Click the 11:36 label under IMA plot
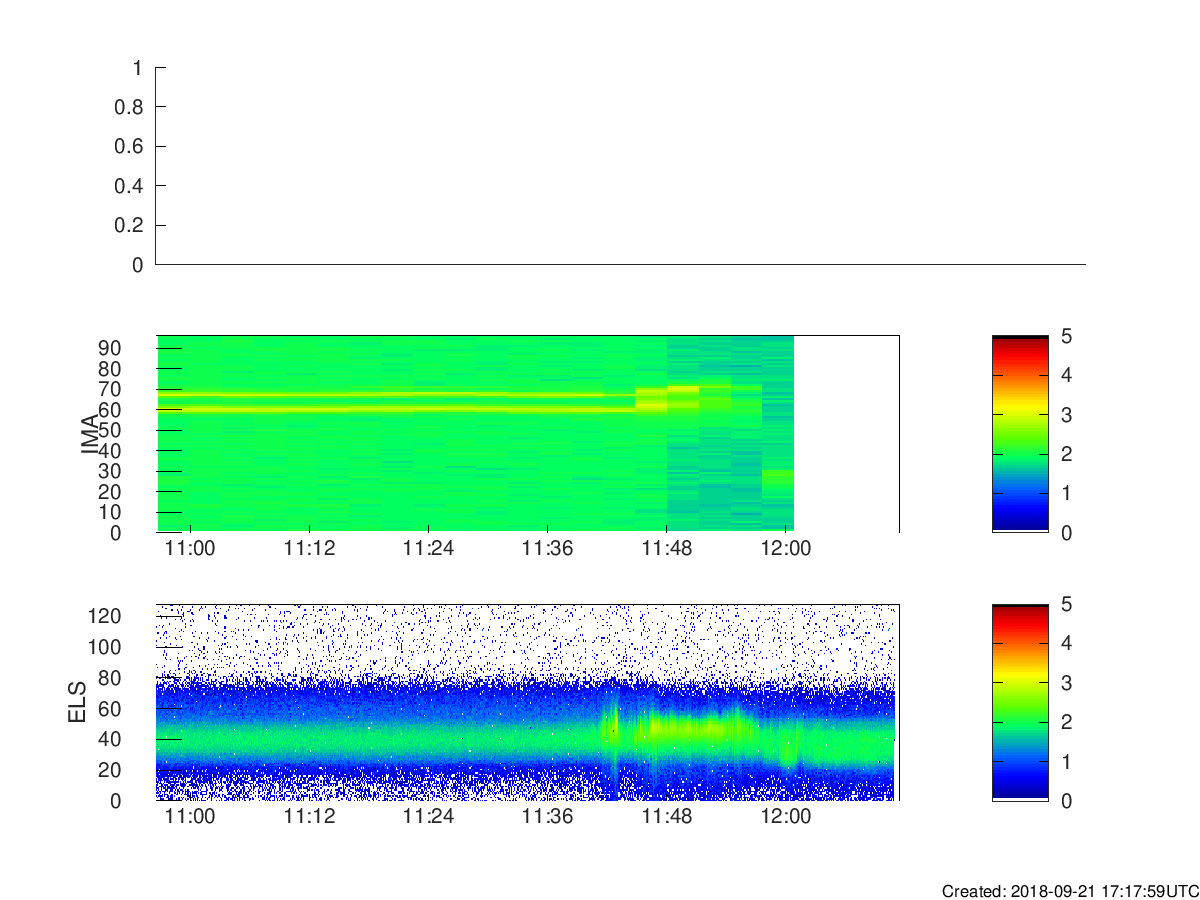 547,548
